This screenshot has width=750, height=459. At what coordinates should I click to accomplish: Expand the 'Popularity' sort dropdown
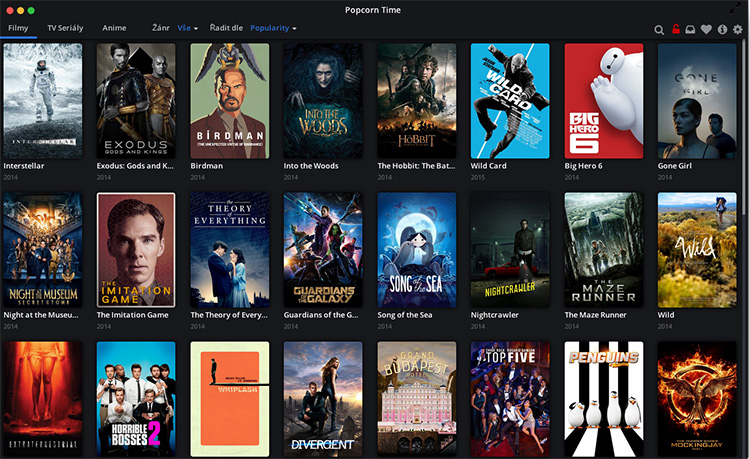tap(273, 28)
